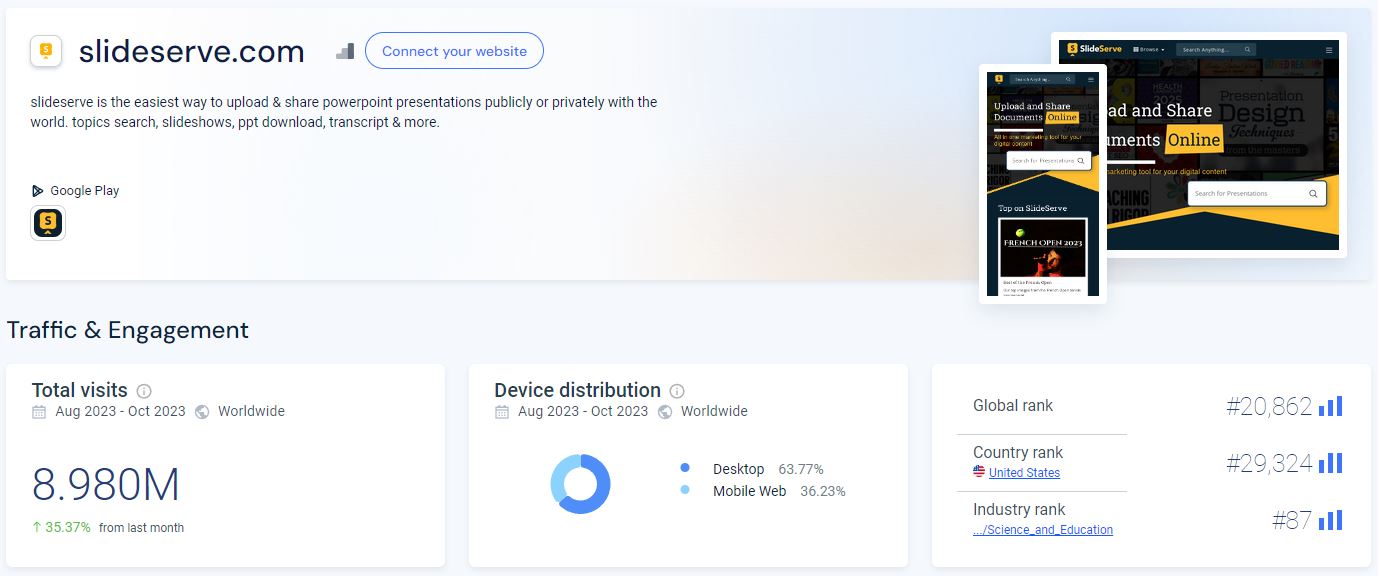Click the Country rank bar chart icon
Viewport: 1378px width, 576px height.
[x=1330, y=463]
